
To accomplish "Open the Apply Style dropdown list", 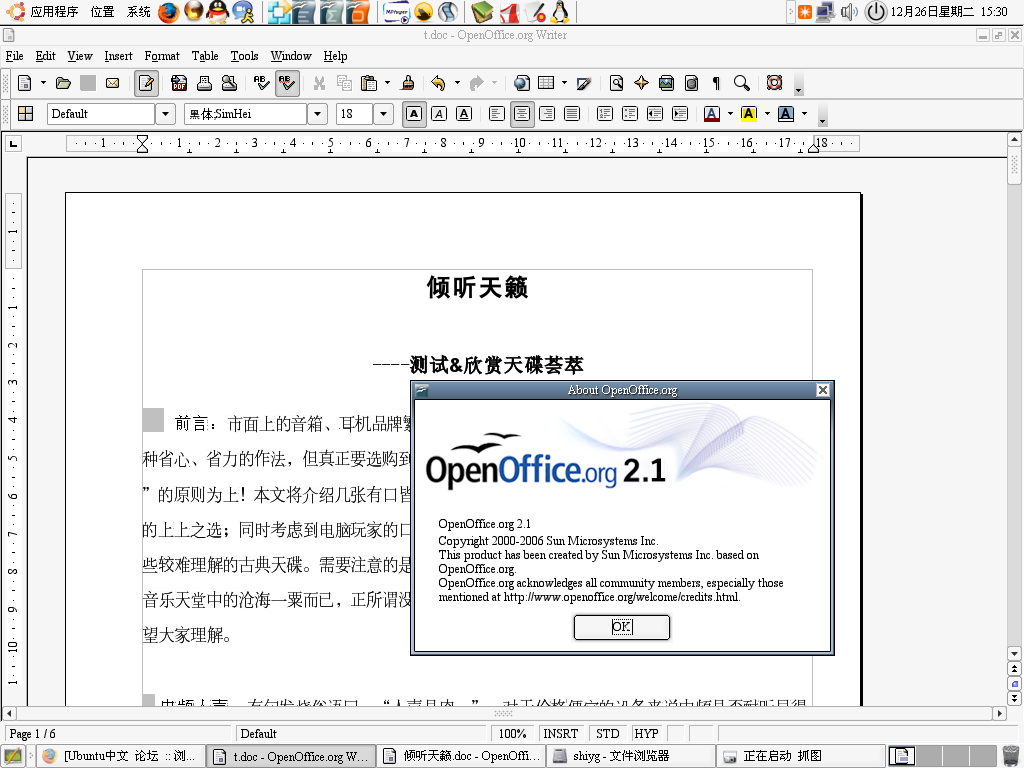I will [x=165, y=114].
